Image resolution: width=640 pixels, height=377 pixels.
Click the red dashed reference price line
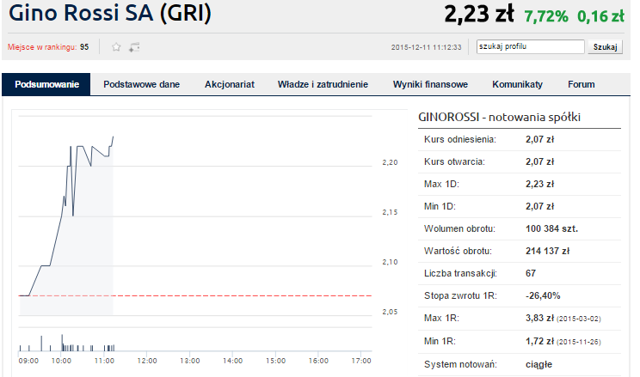tap(195, 295)
